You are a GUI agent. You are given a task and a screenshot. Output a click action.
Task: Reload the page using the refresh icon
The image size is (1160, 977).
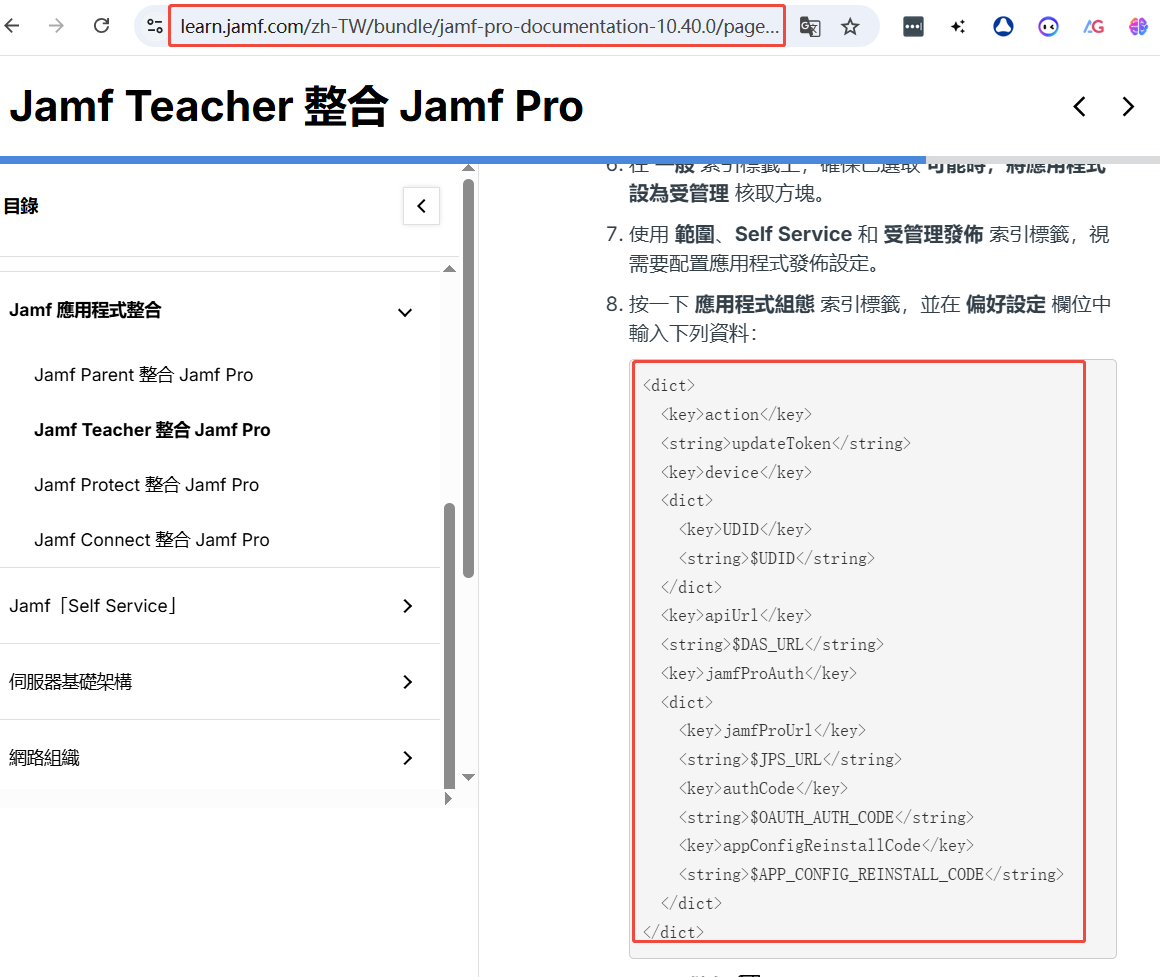pyautogui.click(x=101, y=26)
